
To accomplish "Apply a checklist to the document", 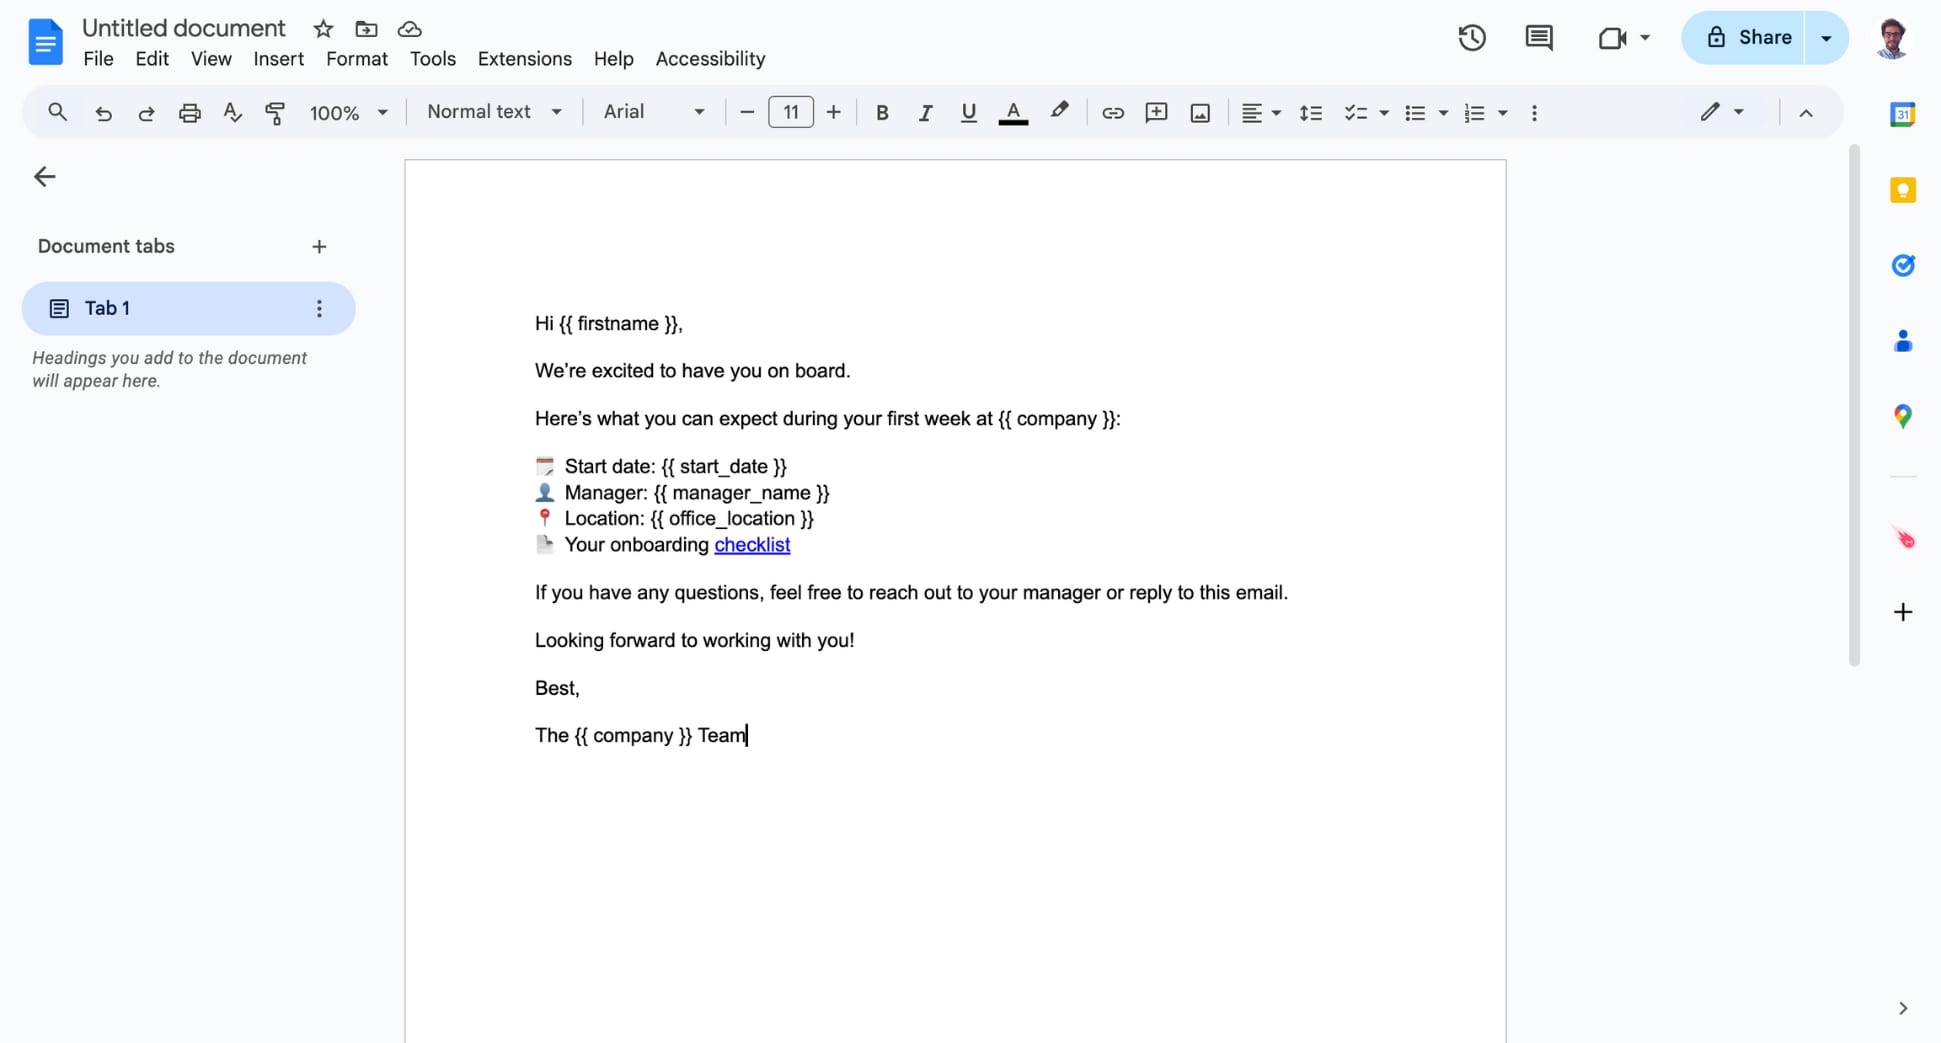I will pyautogui.click(x=1357, y=112).
